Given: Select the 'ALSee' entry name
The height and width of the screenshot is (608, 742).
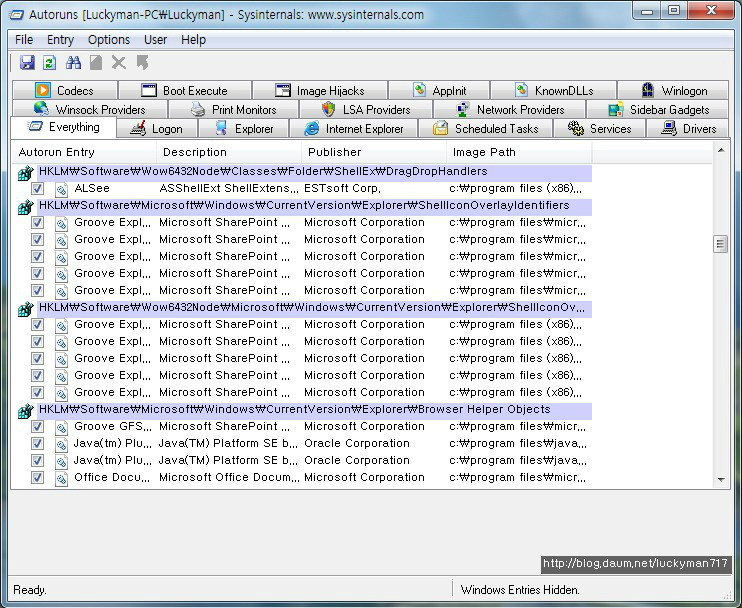Looking at the screenshot, I should [x=92, y=188].
